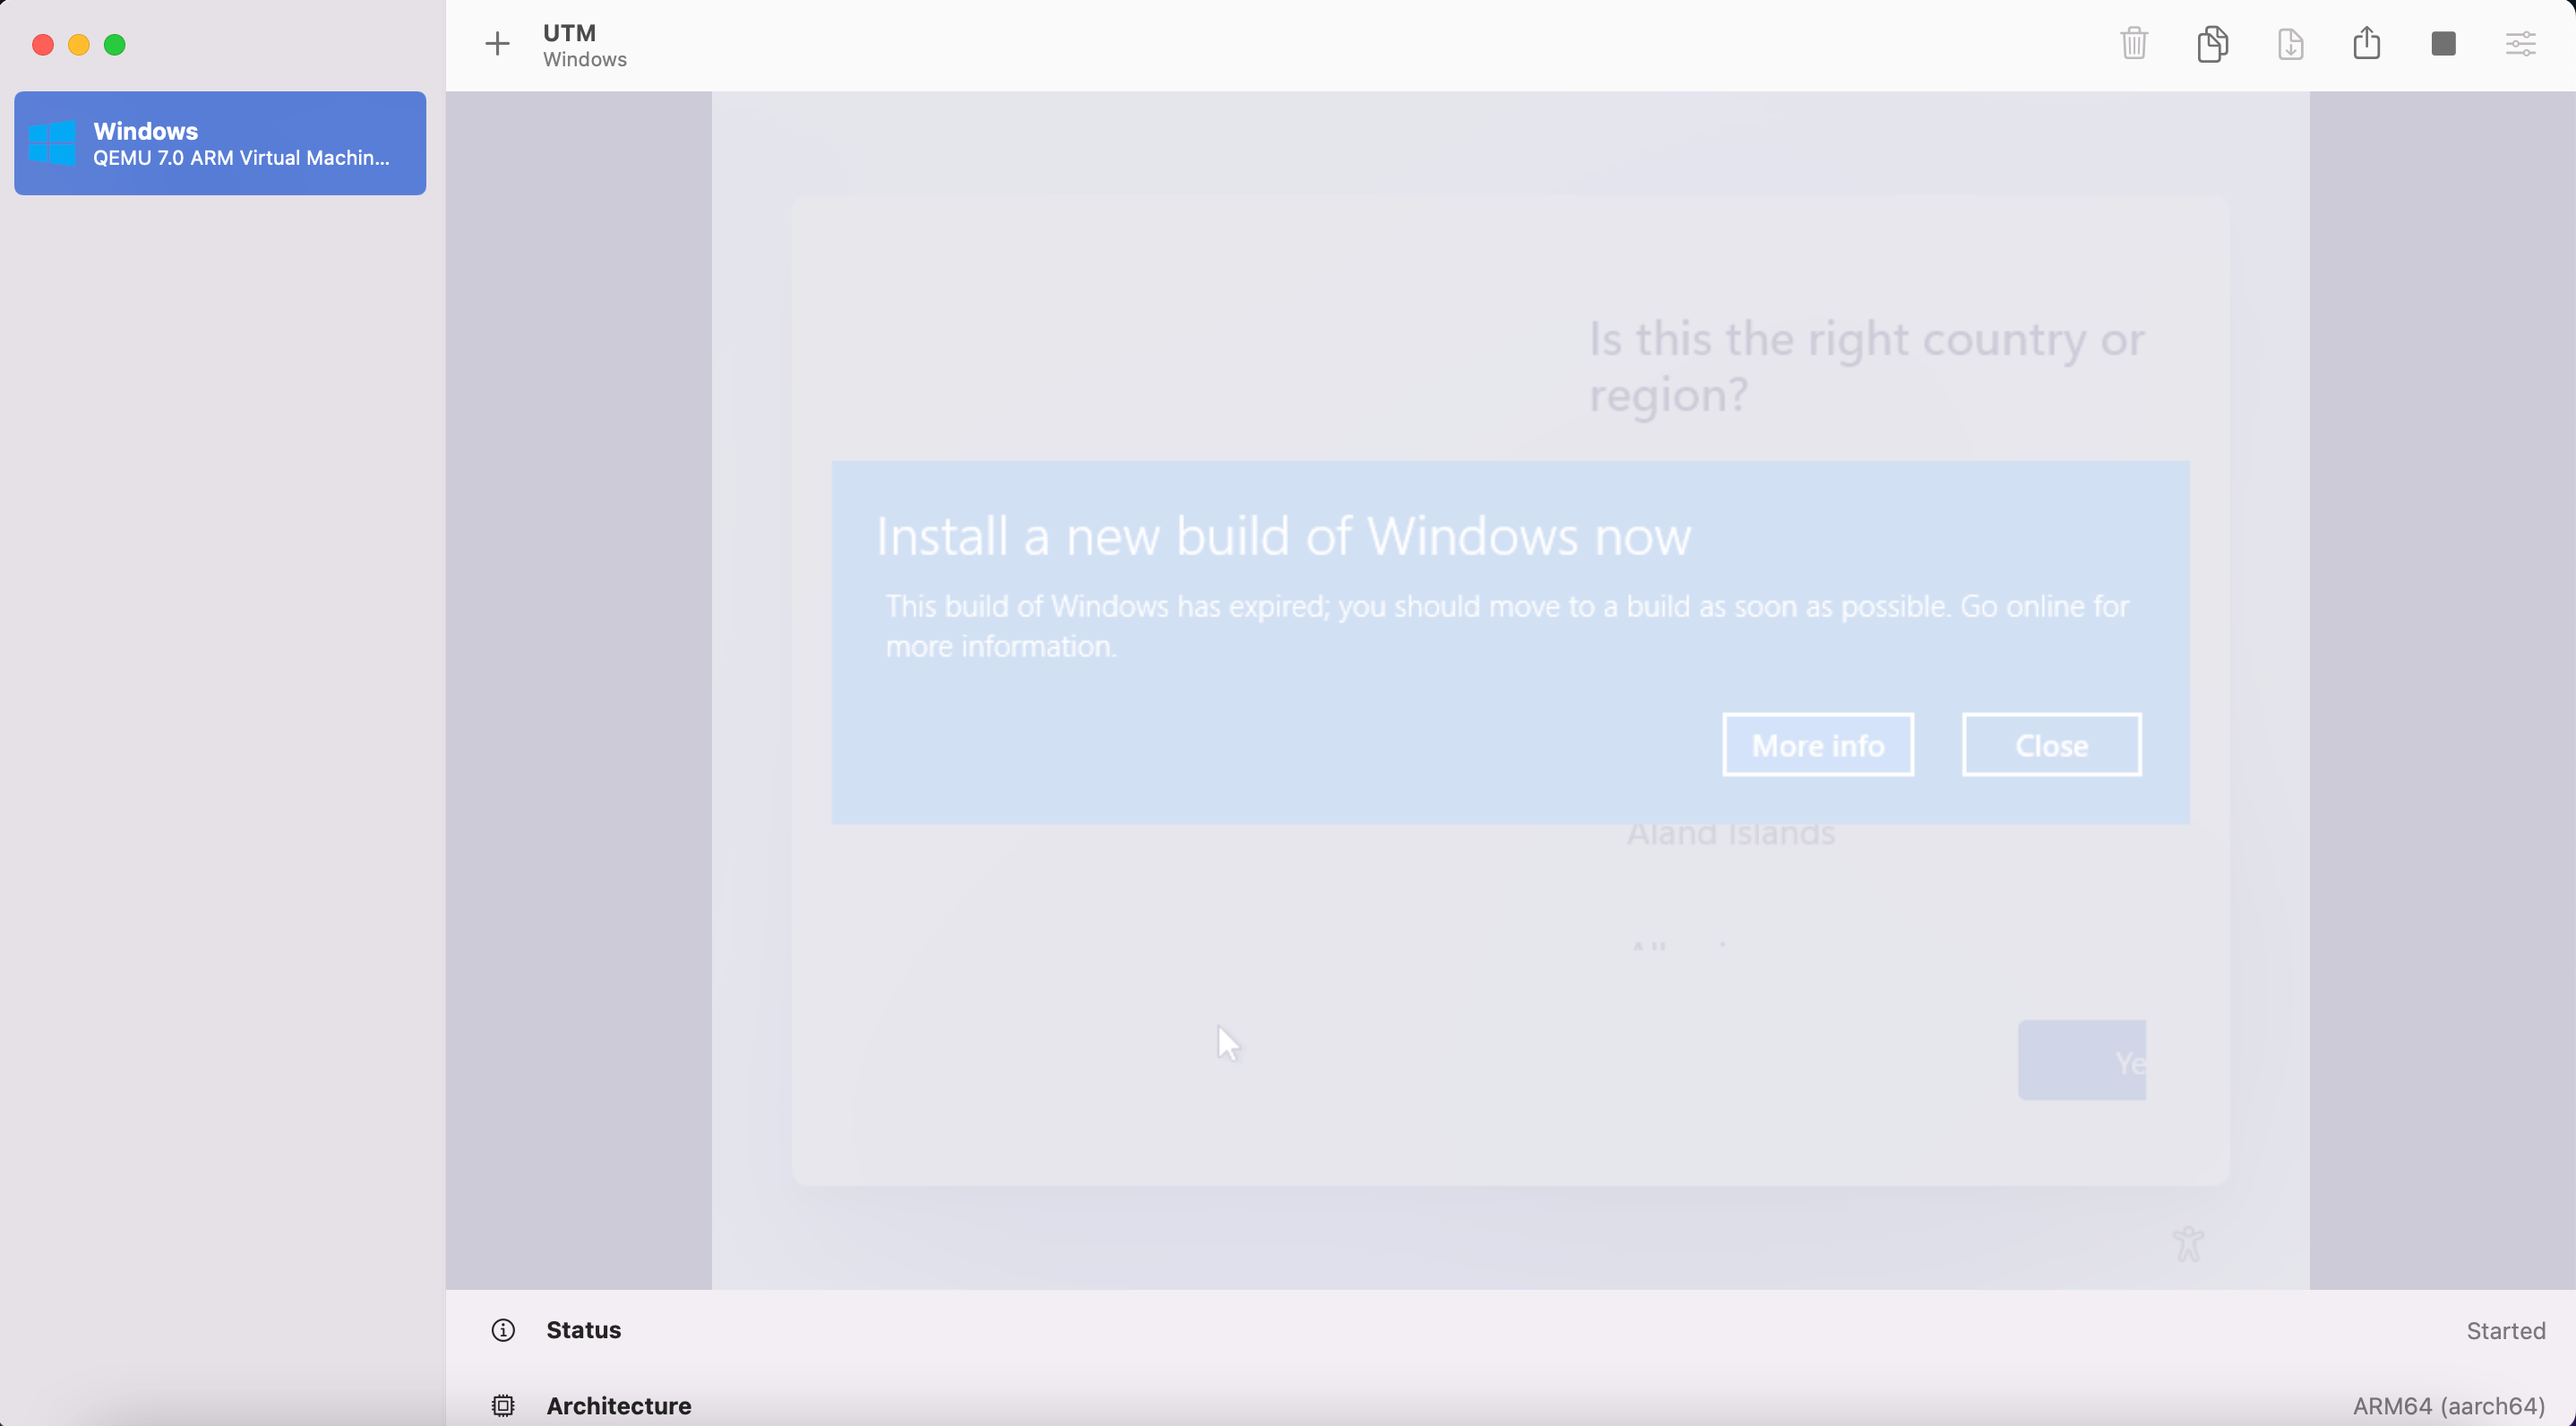Click the More info button

click(x=1818, y=745)
